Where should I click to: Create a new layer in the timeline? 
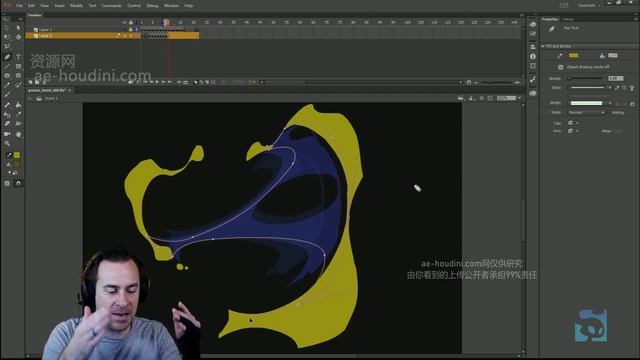coord(30,82)
